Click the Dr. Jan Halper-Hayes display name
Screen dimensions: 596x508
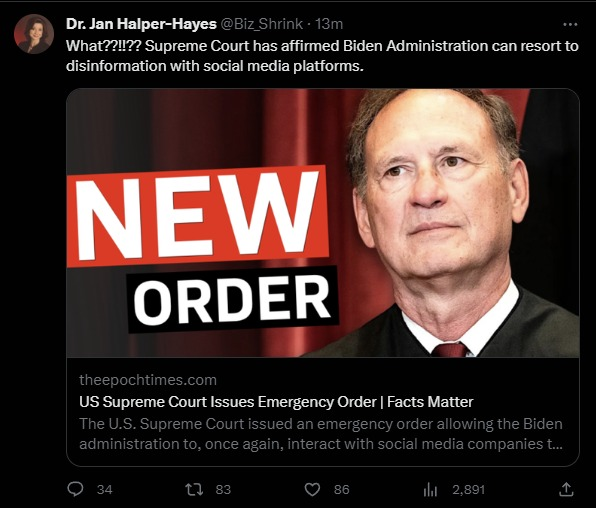141,24
